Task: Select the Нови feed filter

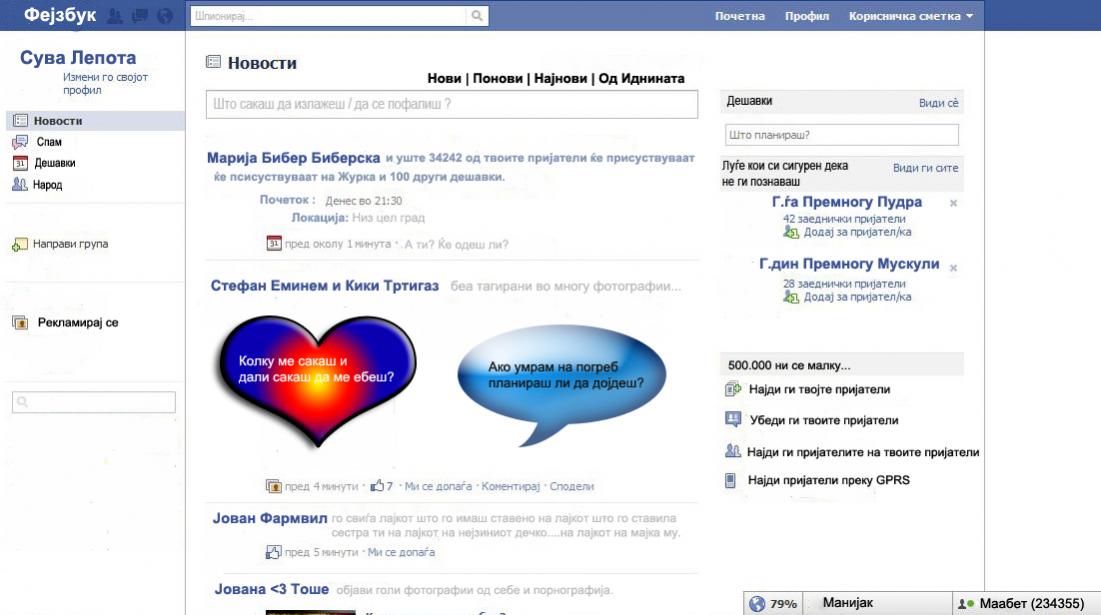Action: [x=444, y=78]
